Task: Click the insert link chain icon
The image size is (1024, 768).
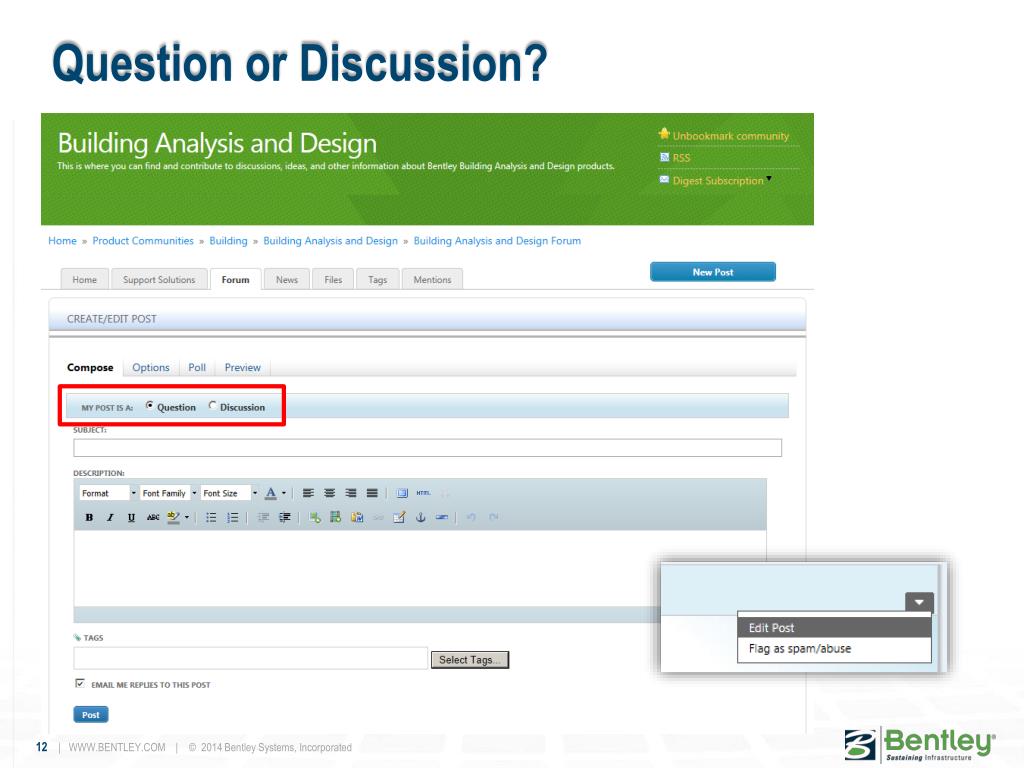Action: click(x=378, y=517)
